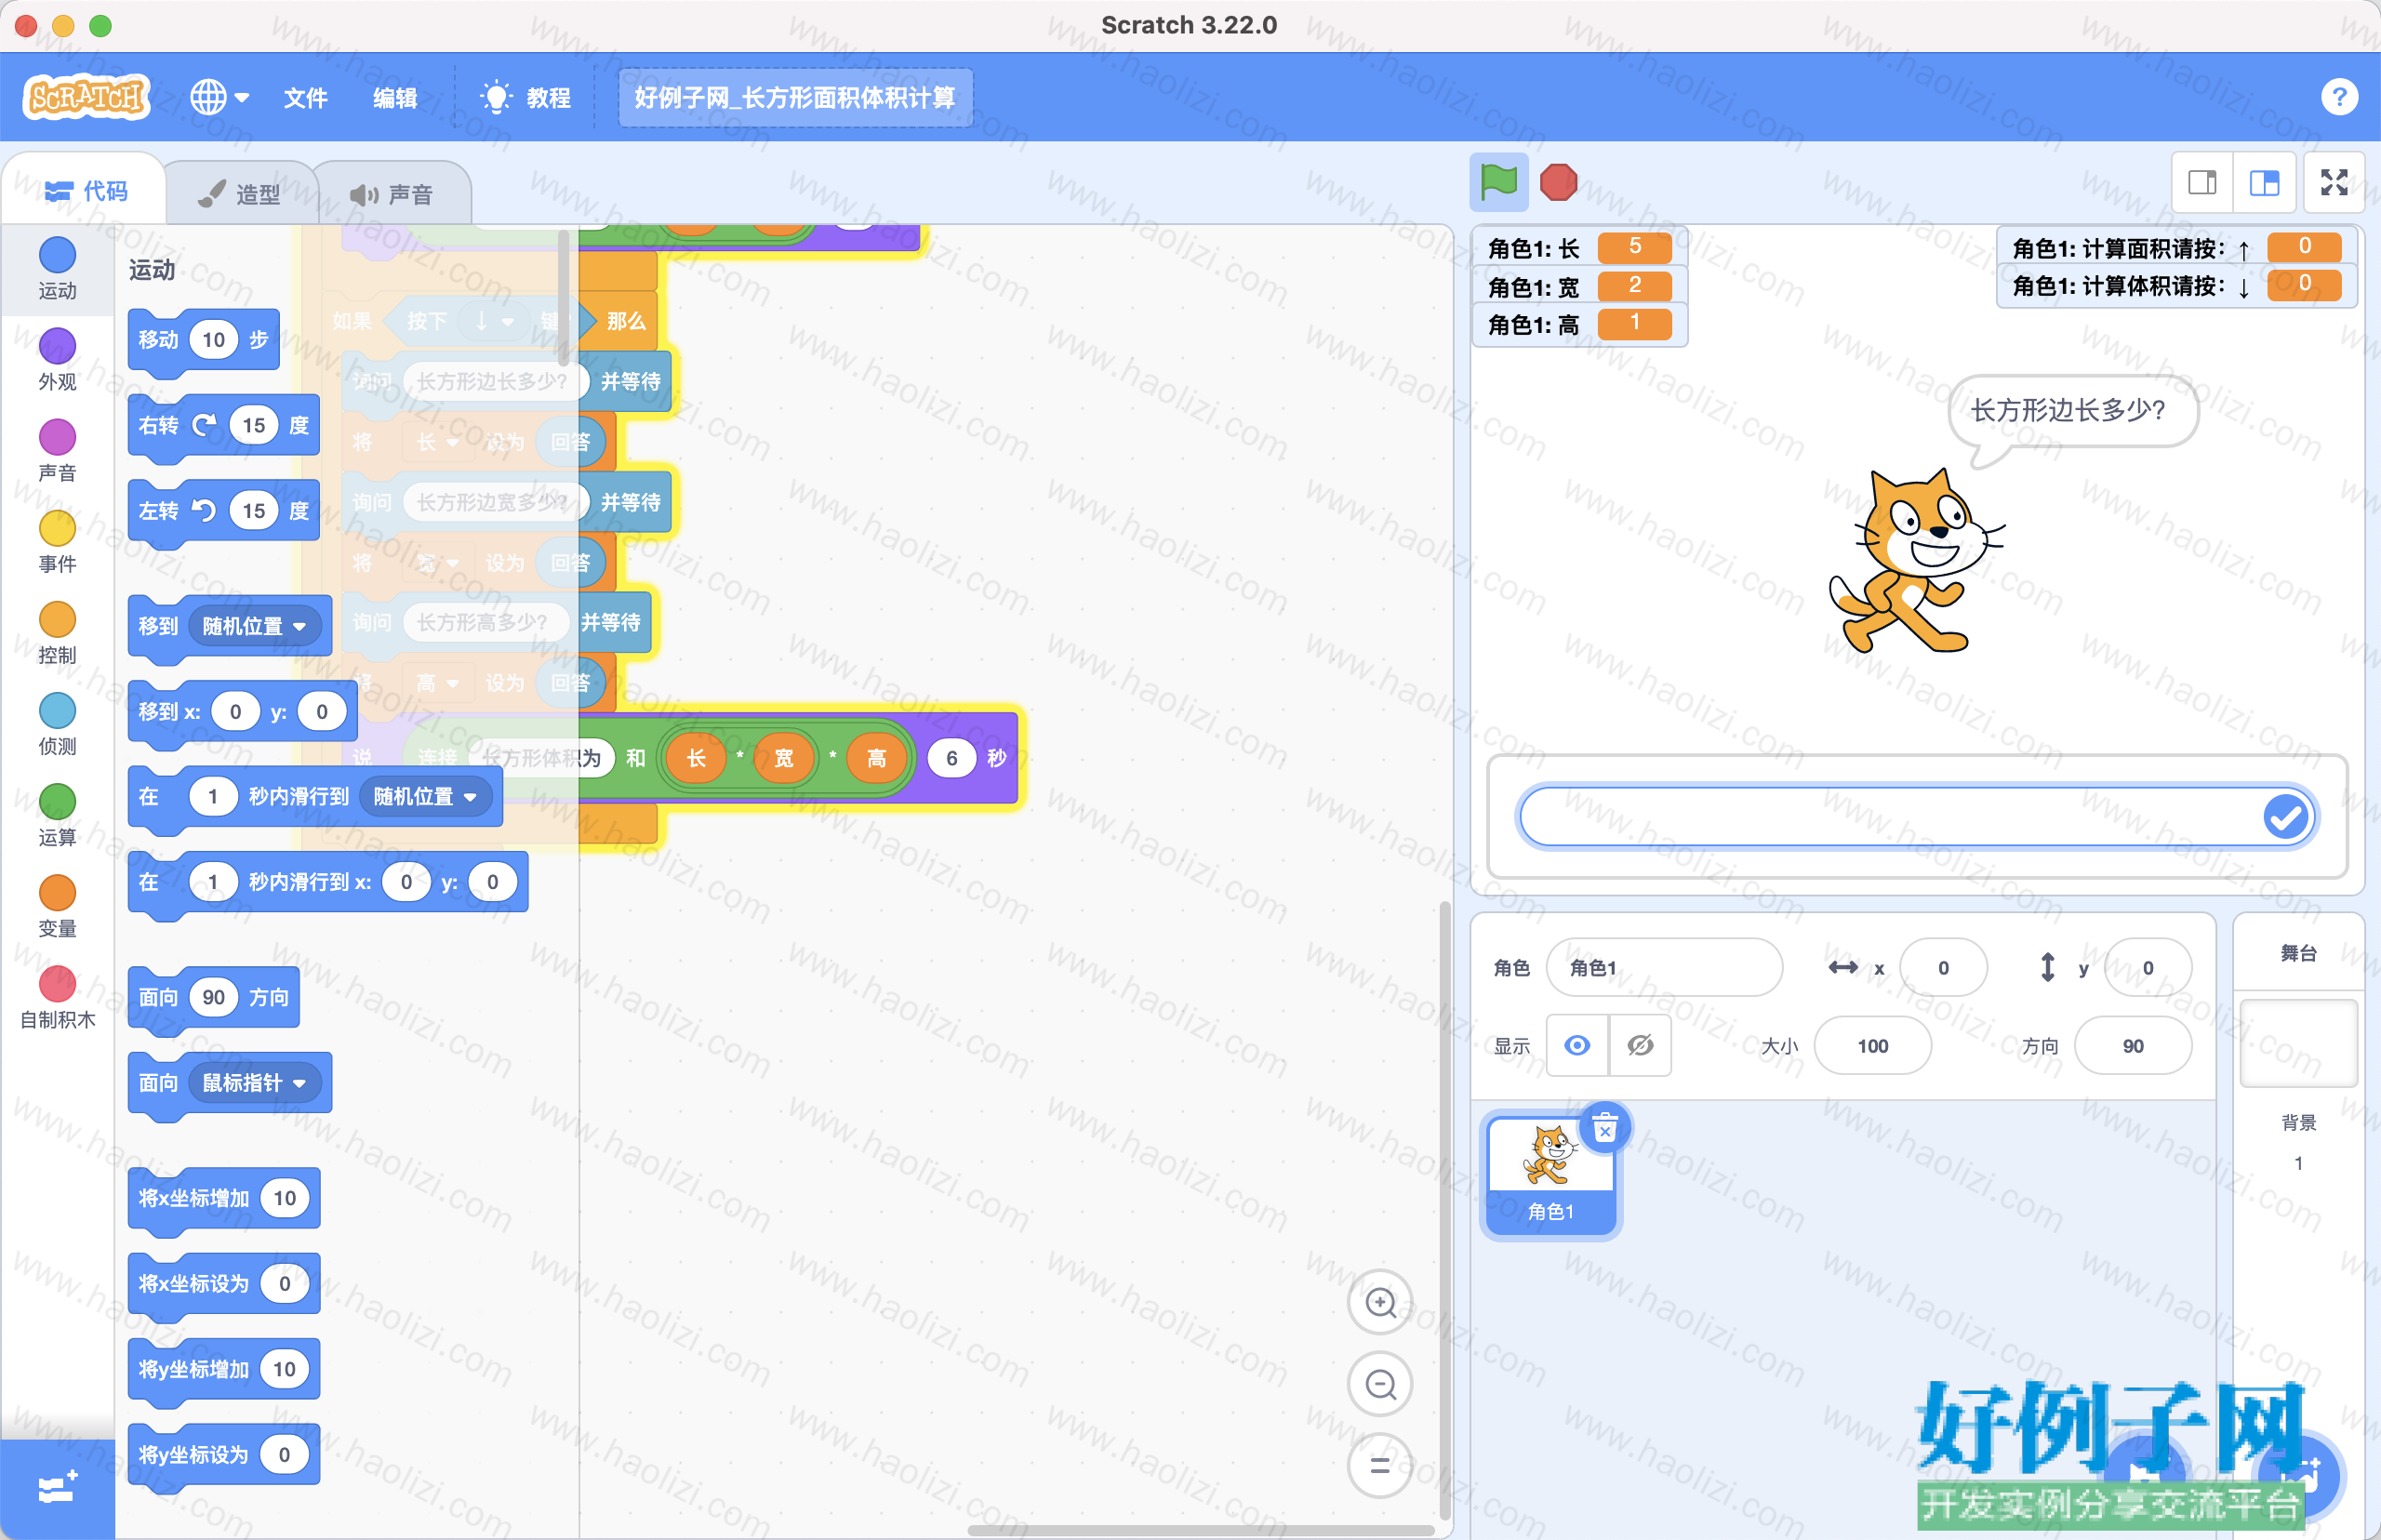Click the green flag to run
Viewport: 2381px width, 1540px height.
click(x=1498, y=182)
